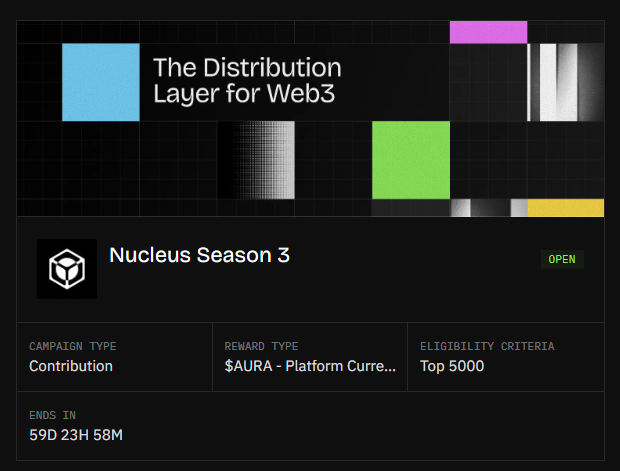Image resolution: width=620 pixels, height=471 pixels.
Task: Click the REWARD TYPE label
Action: tap(261, 346)
